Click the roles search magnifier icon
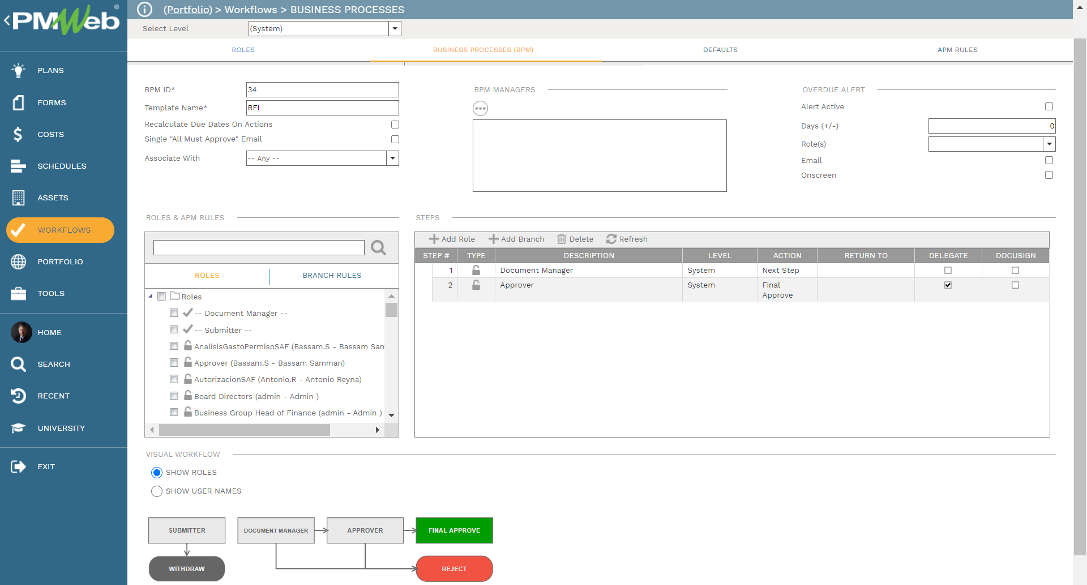 (x=379, y=247)
